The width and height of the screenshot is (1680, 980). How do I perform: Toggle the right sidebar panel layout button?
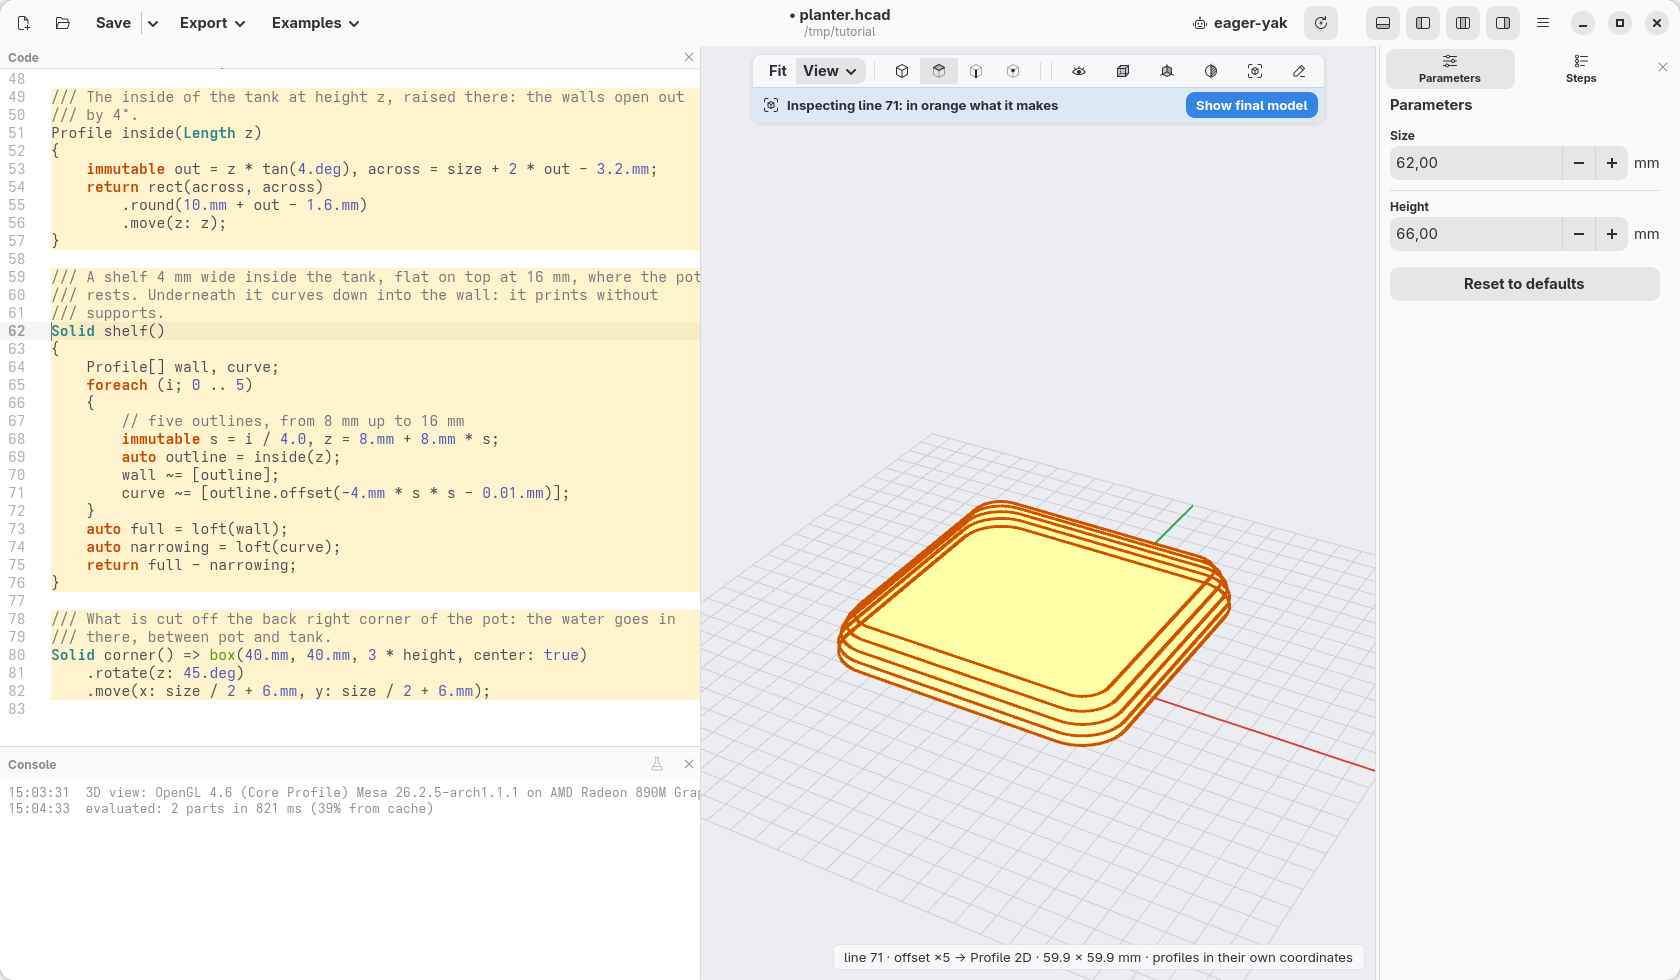tap(1503, 23)
